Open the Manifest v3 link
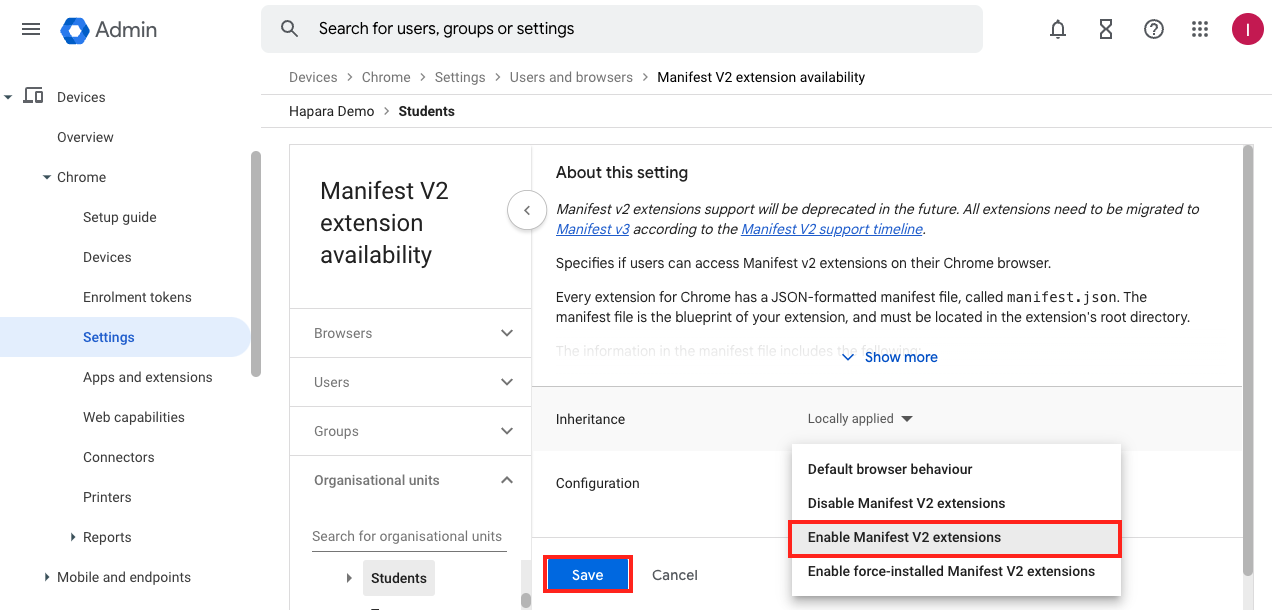 point(593,229)
